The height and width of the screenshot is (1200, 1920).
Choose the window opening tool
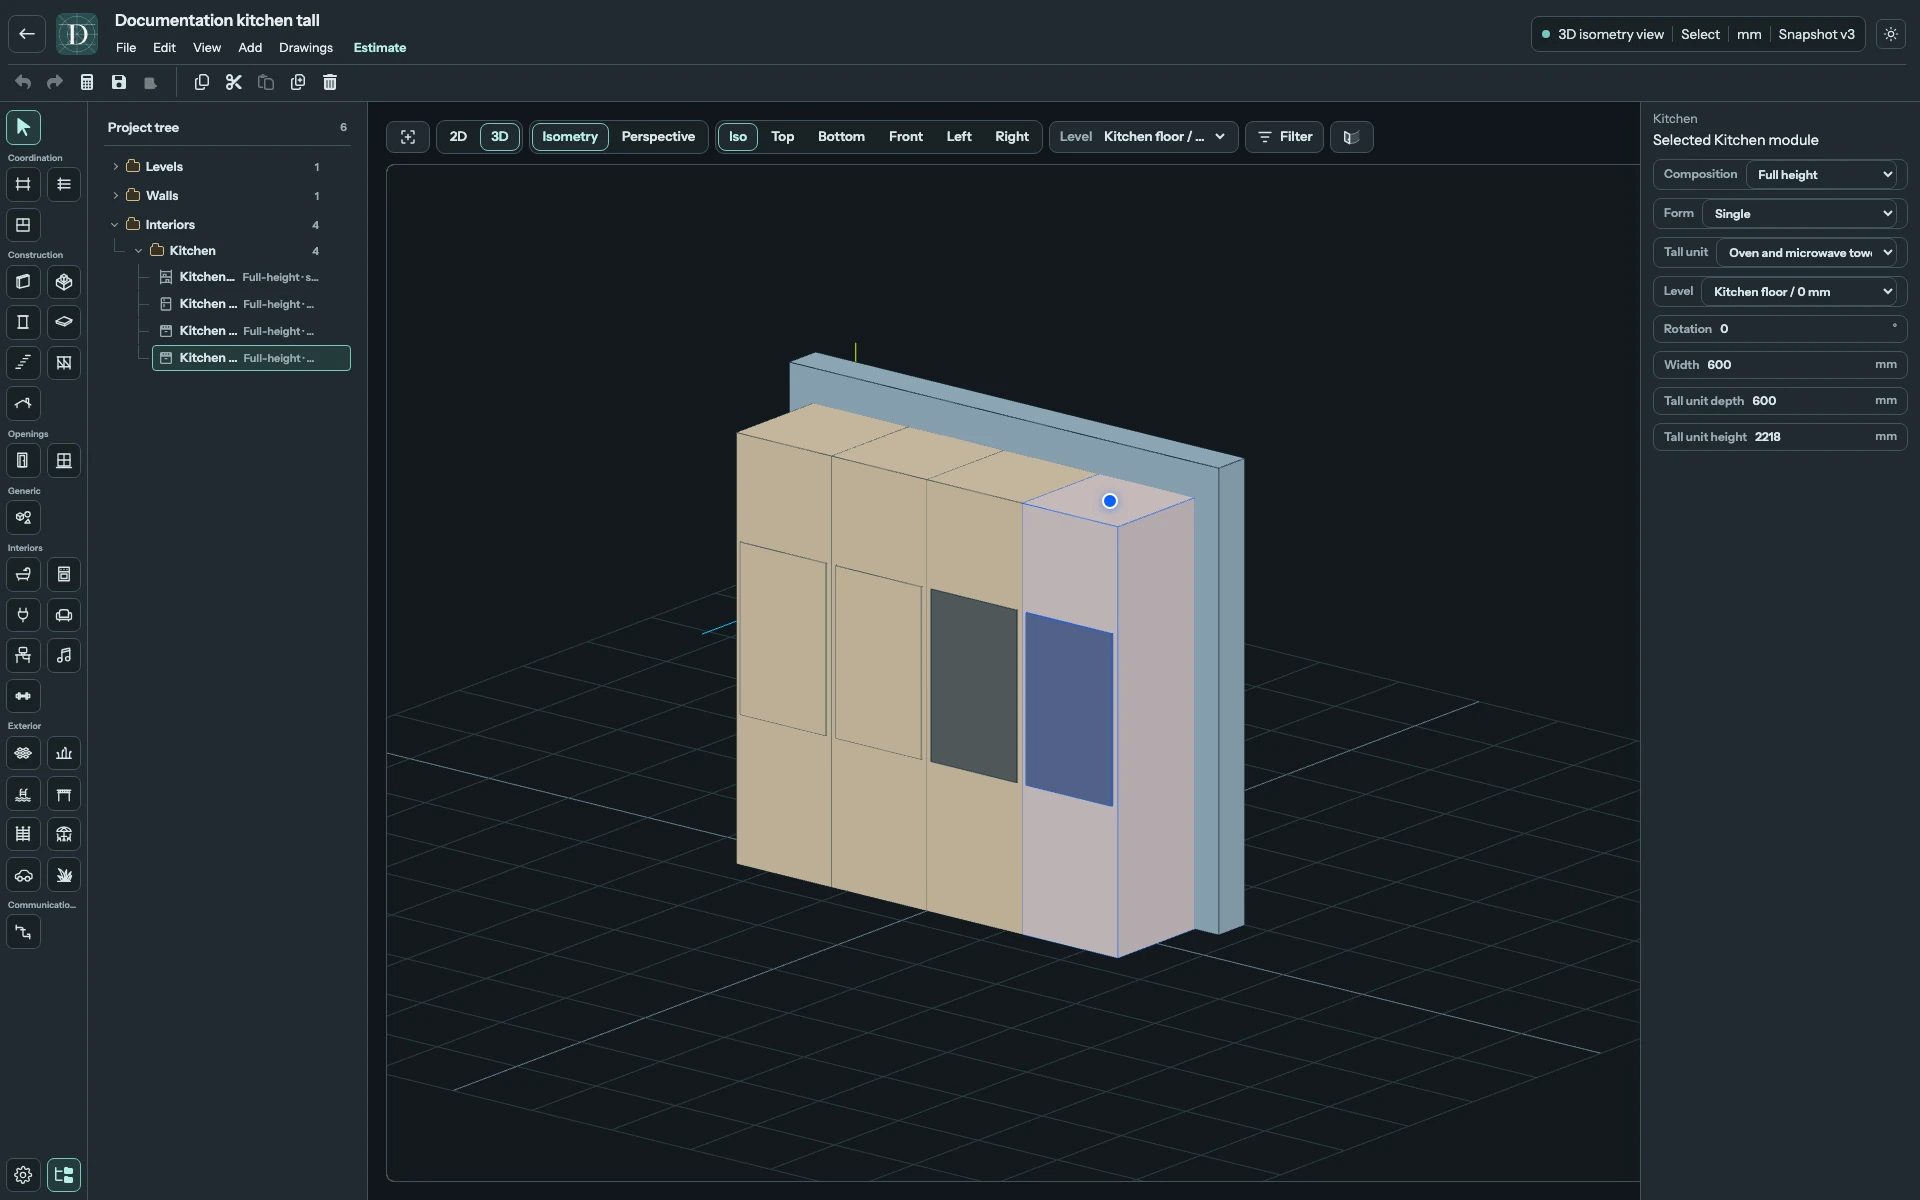click(x=64, y=461)
